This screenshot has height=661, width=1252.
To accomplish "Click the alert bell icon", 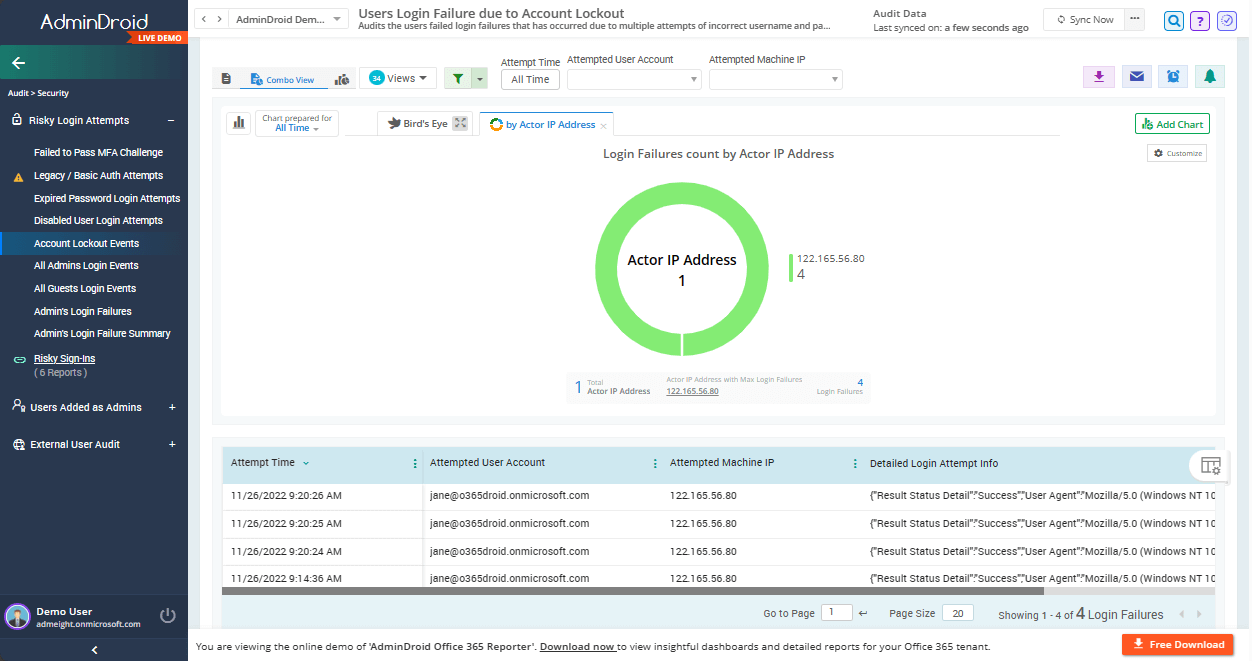I will pyautogui.click(x=1210, y=77).
